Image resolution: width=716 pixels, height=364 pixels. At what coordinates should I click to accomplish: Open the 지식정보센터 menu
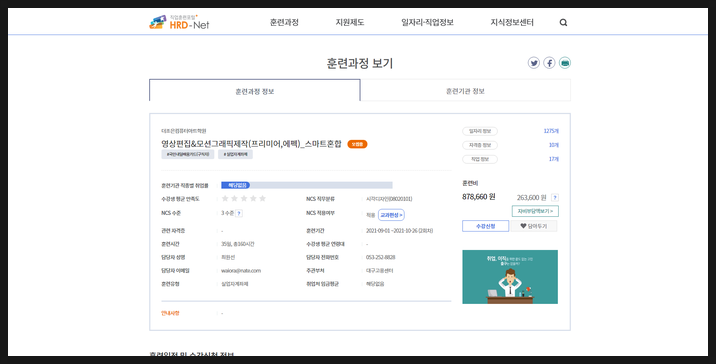coord(512,22)
